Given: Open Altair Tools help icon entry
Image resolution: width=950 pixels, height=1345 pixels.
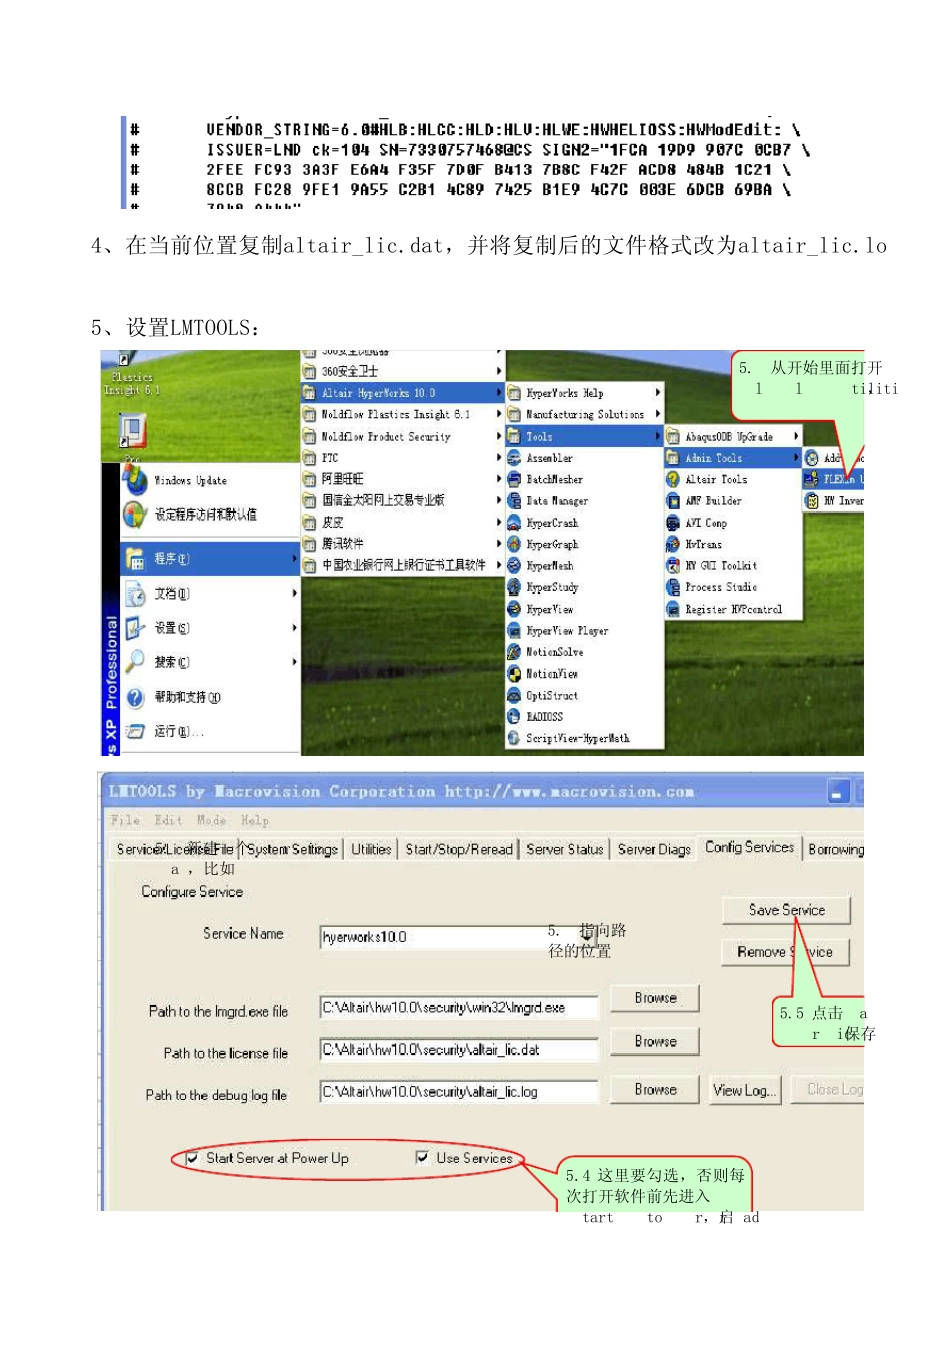Looking at the screenshot, I should [x=673, y=479].
